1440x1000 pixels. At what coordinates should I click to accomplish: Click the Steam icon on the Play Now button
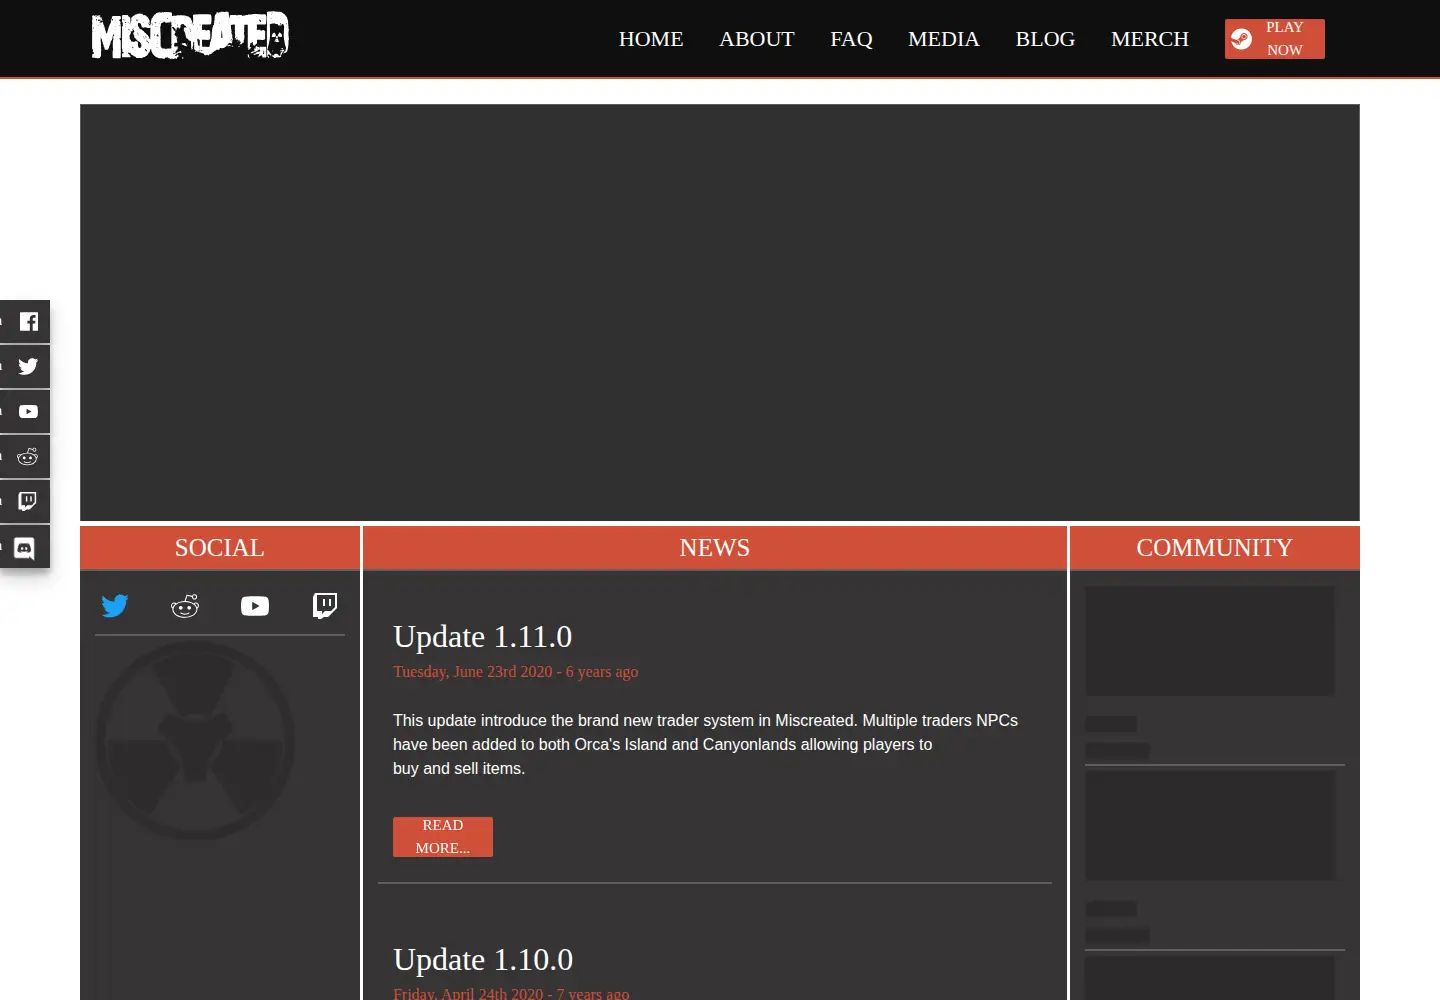1241,39
